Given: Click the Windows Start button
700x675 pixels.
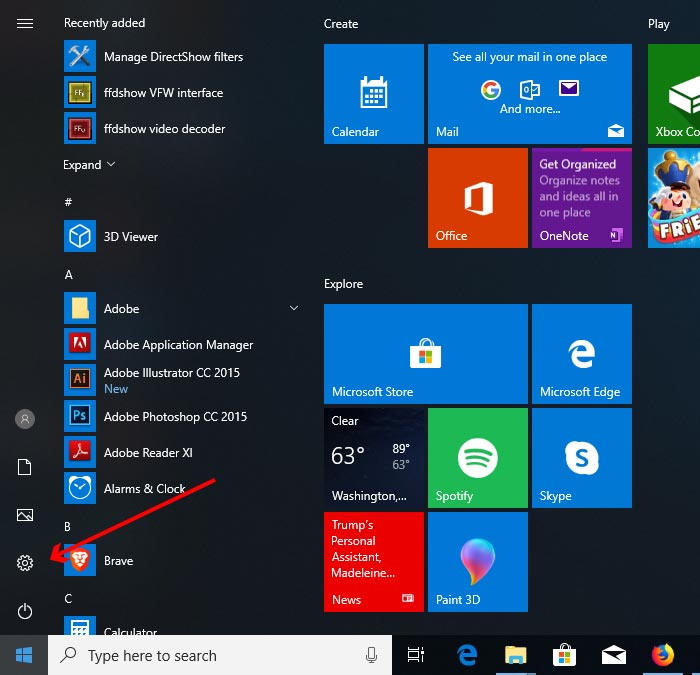Looking at the screenshot, I should 24,655.
